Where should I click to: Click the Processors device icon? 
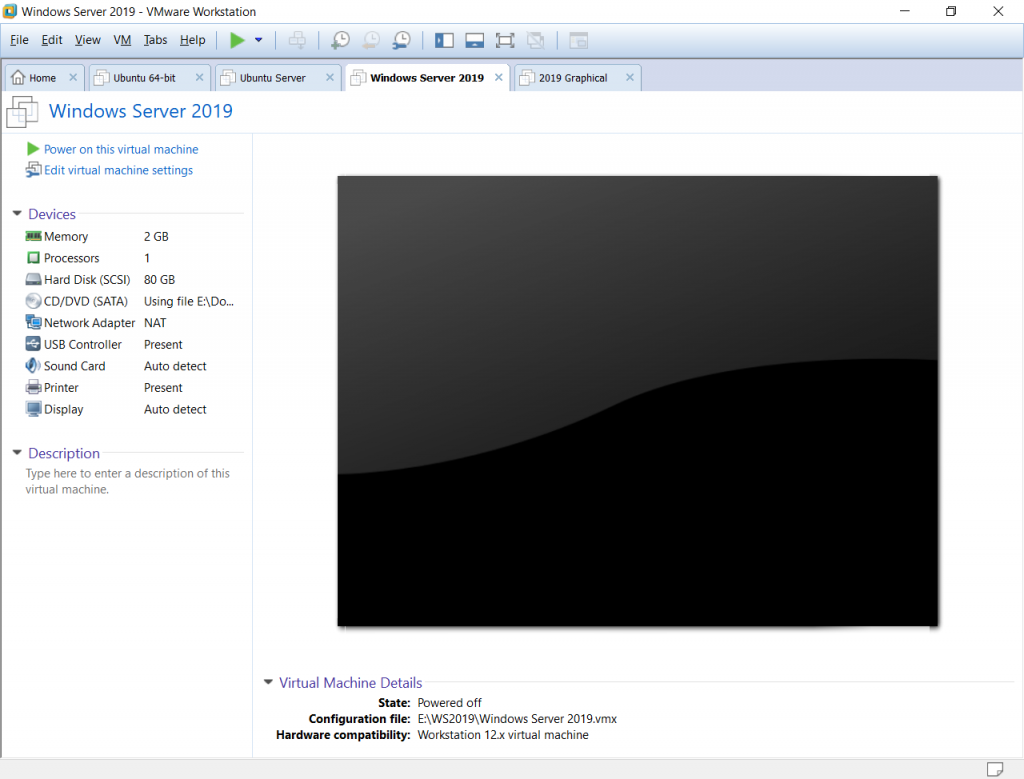pyautogui.click(x=33, y=257)
